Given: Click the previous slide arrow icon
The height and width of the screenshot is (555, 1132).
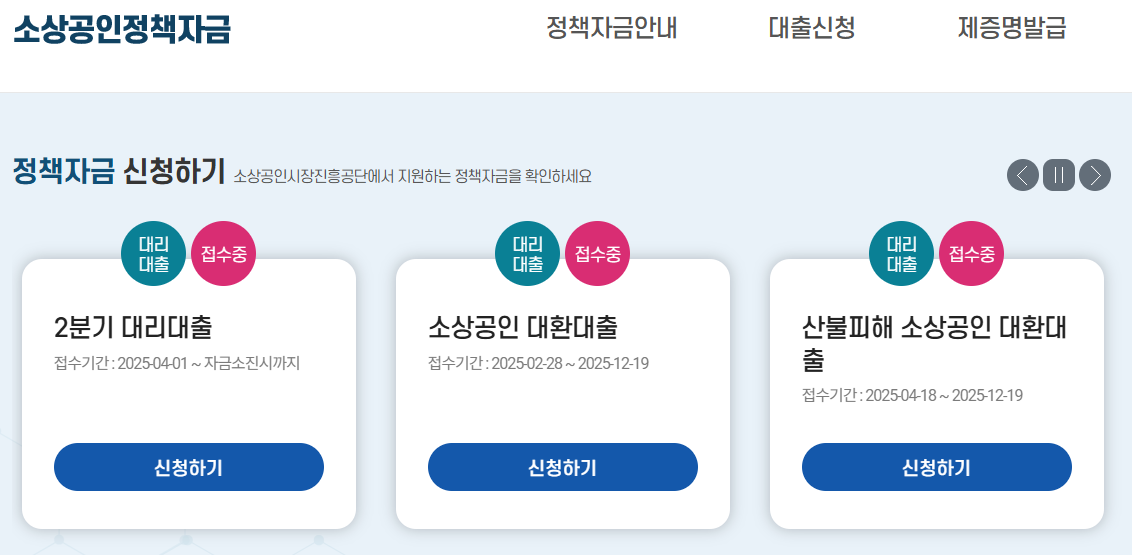Looking at the screenshot, I should pyautogui.click(x=1023, y=175).
